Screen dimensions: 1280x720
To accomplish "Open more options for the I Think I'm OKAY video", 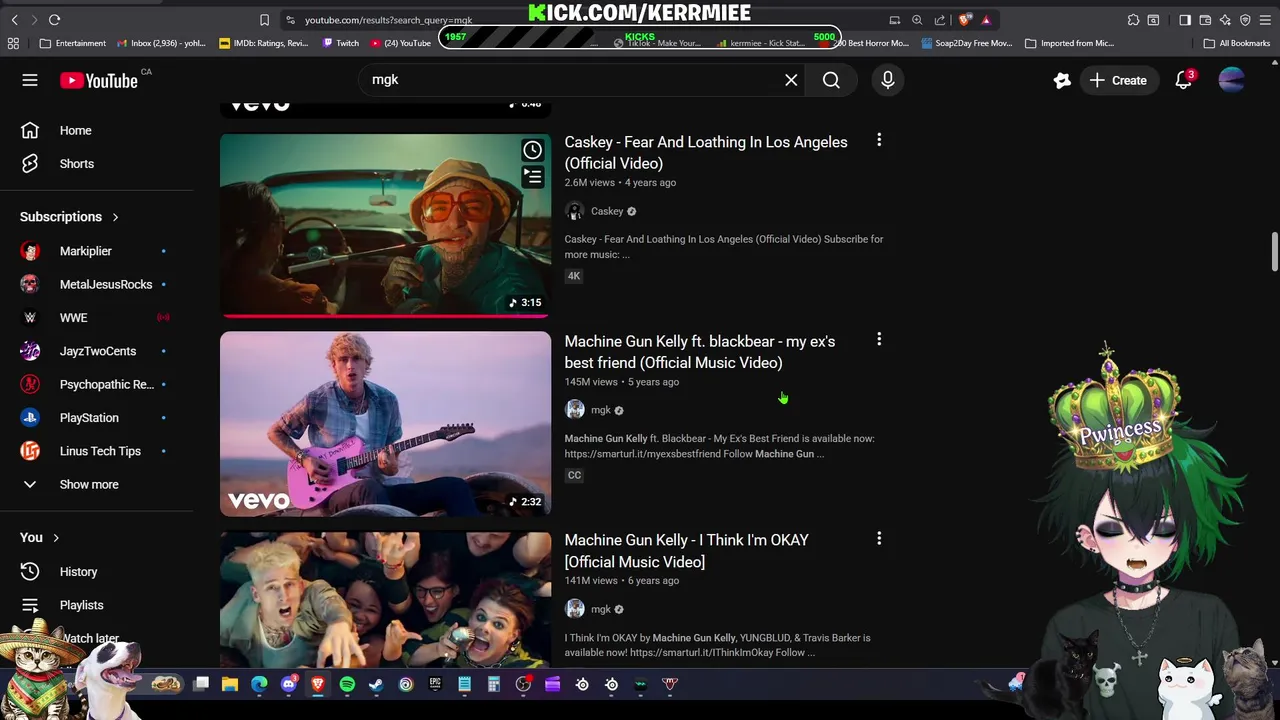I will (879, 539).
